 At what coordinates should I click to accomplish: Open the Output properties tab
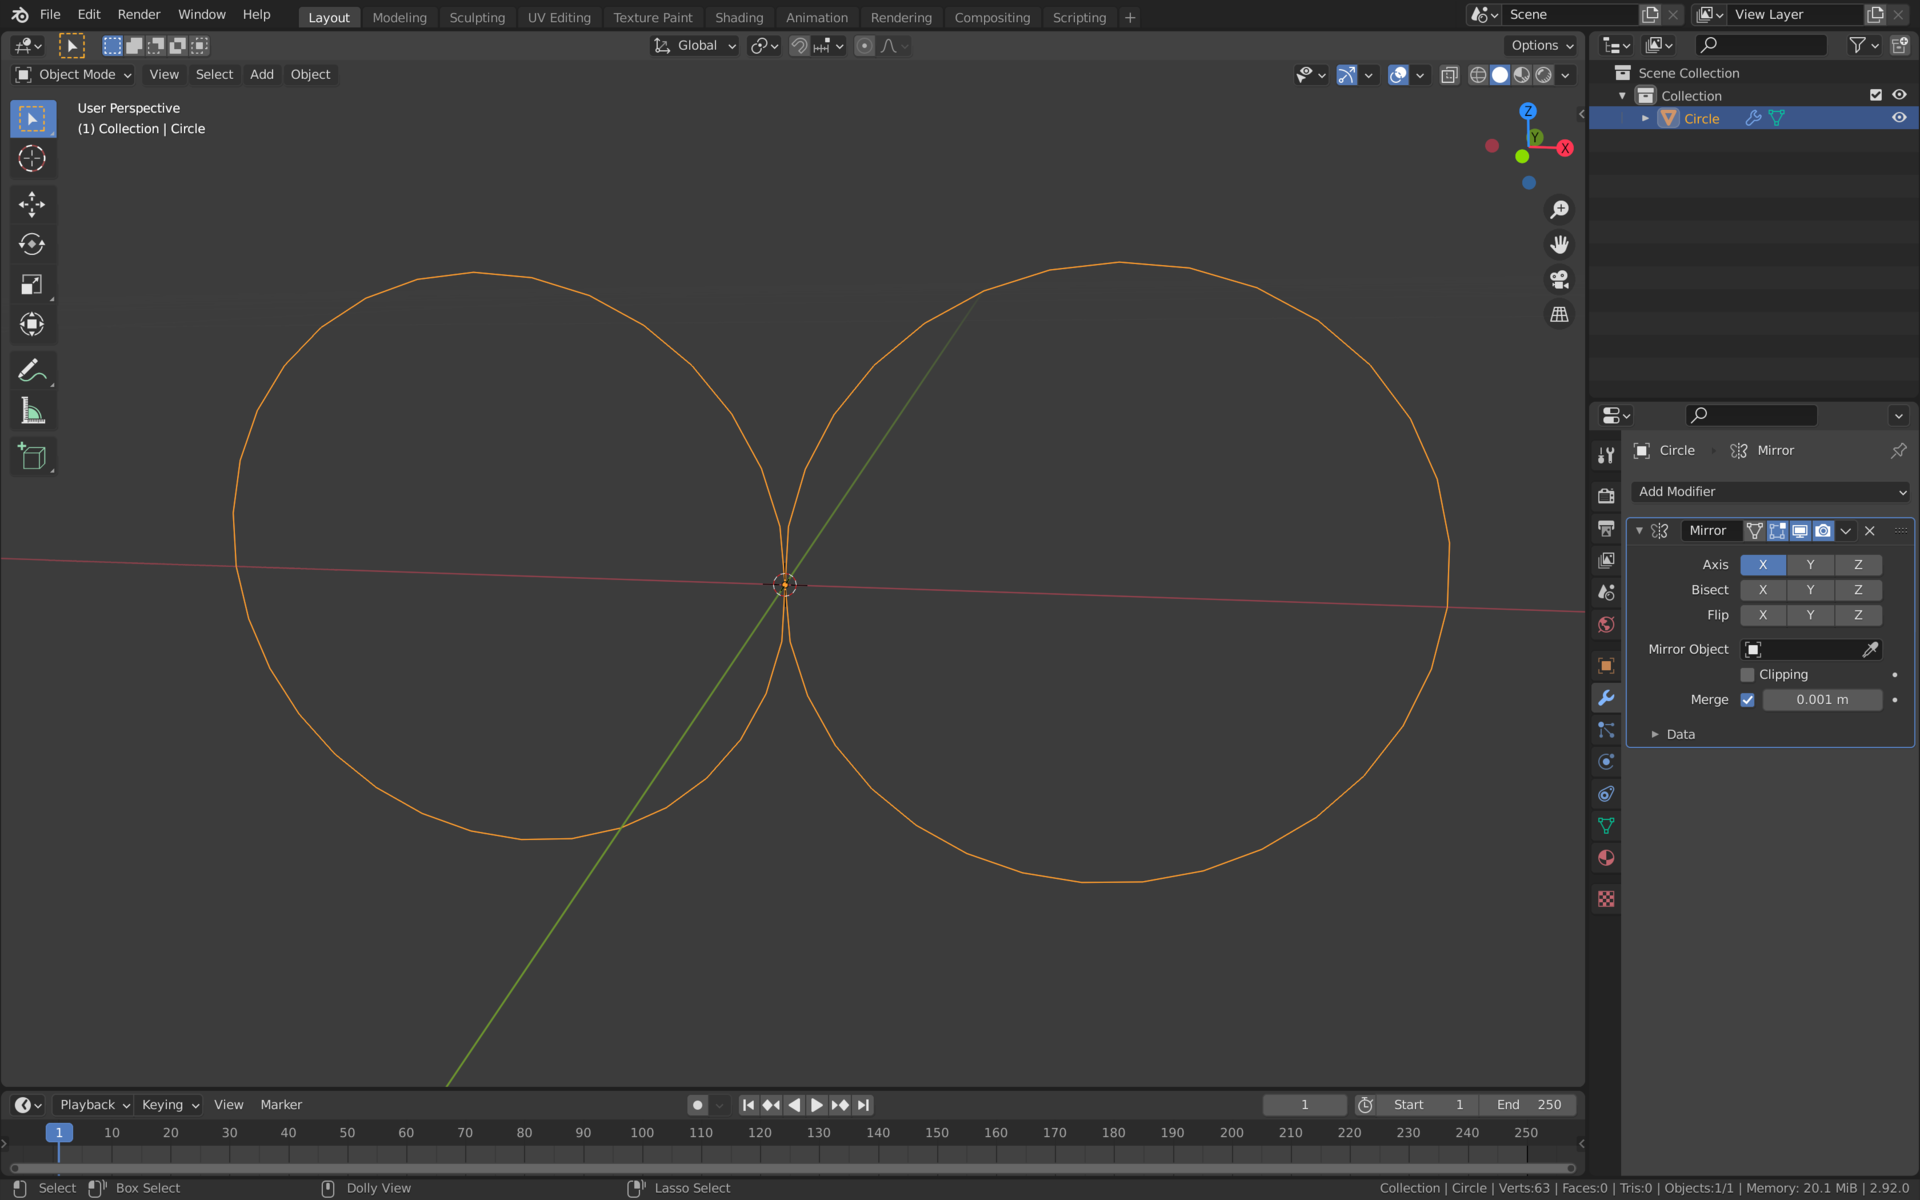(1606, 528)
